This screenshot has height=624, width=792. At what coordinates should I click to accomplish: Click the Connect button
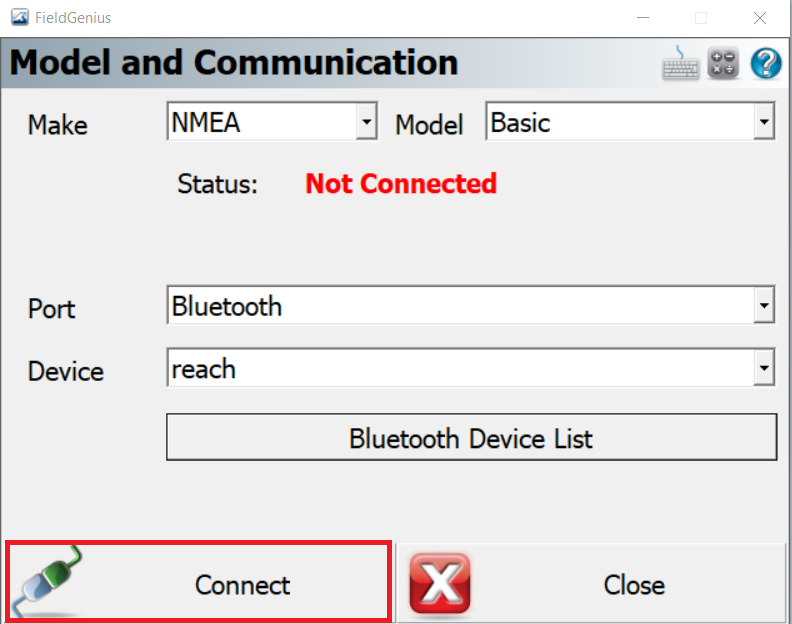point(199,581)
